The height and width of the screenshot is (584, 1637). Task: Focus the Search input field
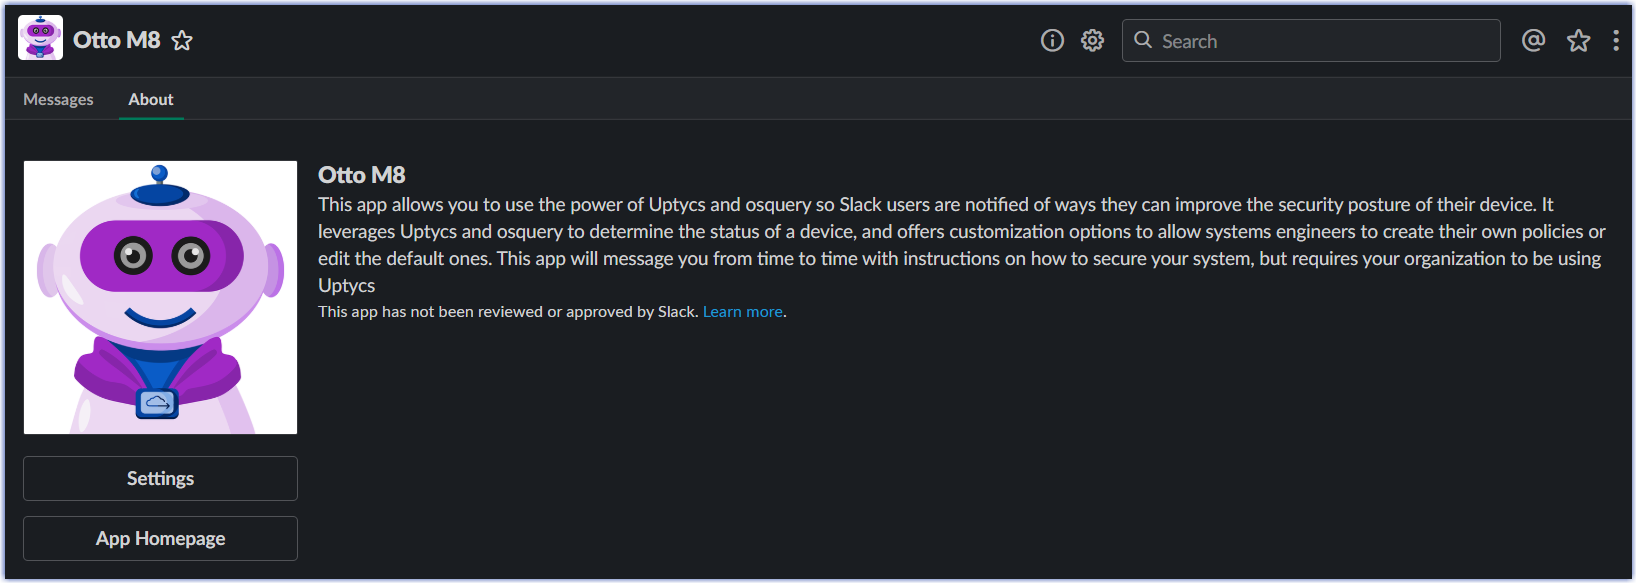(1311, 41)
